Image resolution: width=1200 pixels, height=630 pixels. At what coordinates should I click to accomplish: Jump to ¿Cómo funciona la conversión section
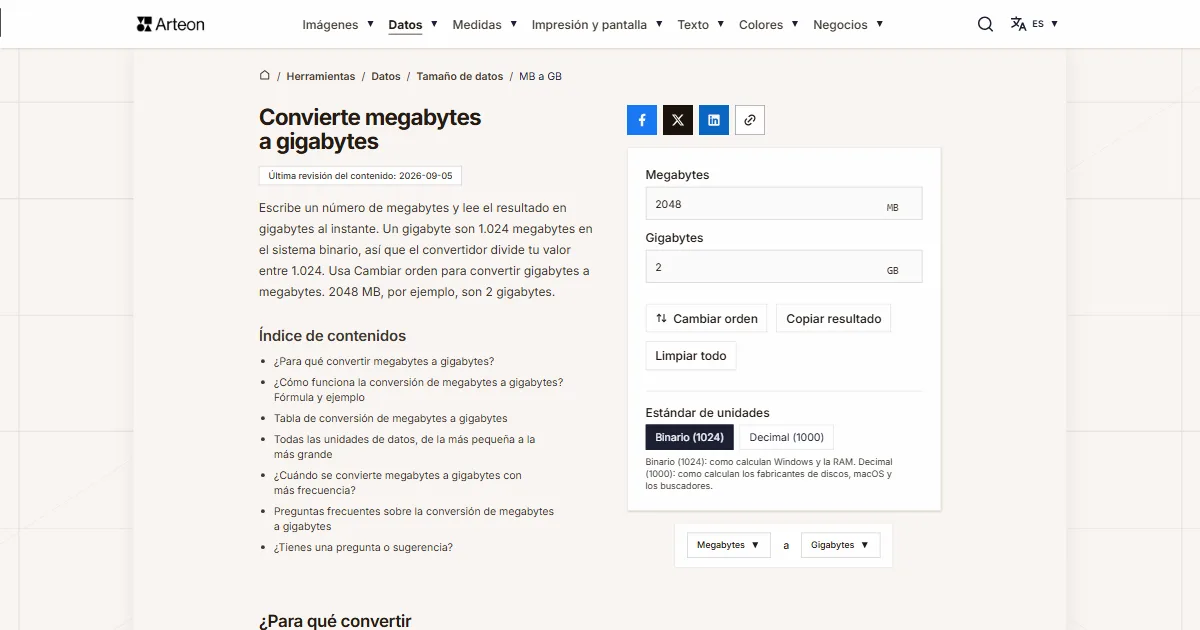(418, 389)
